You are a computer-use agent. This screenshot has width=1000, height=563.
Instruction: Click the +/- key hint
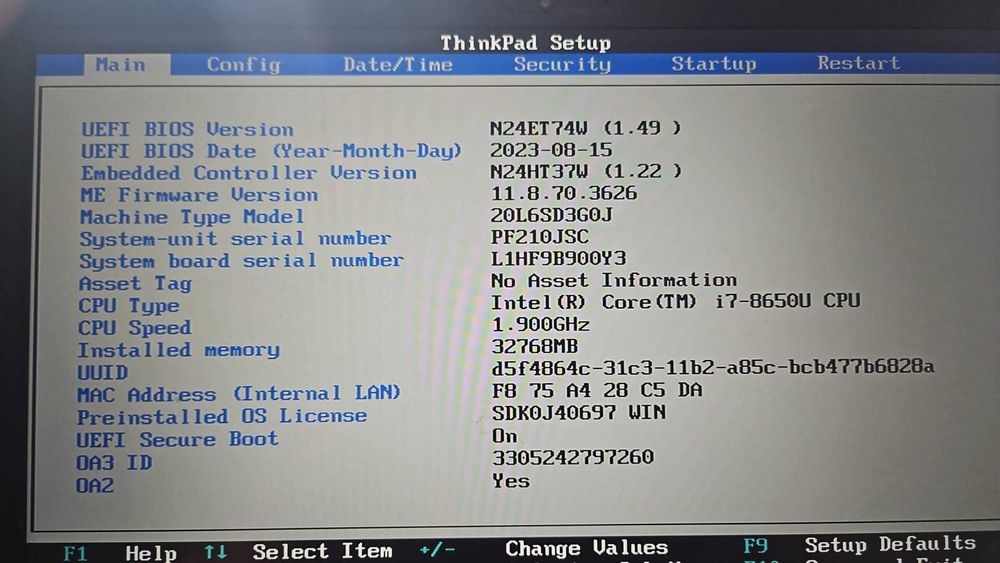pyautogui.click(x=438, y=549)
